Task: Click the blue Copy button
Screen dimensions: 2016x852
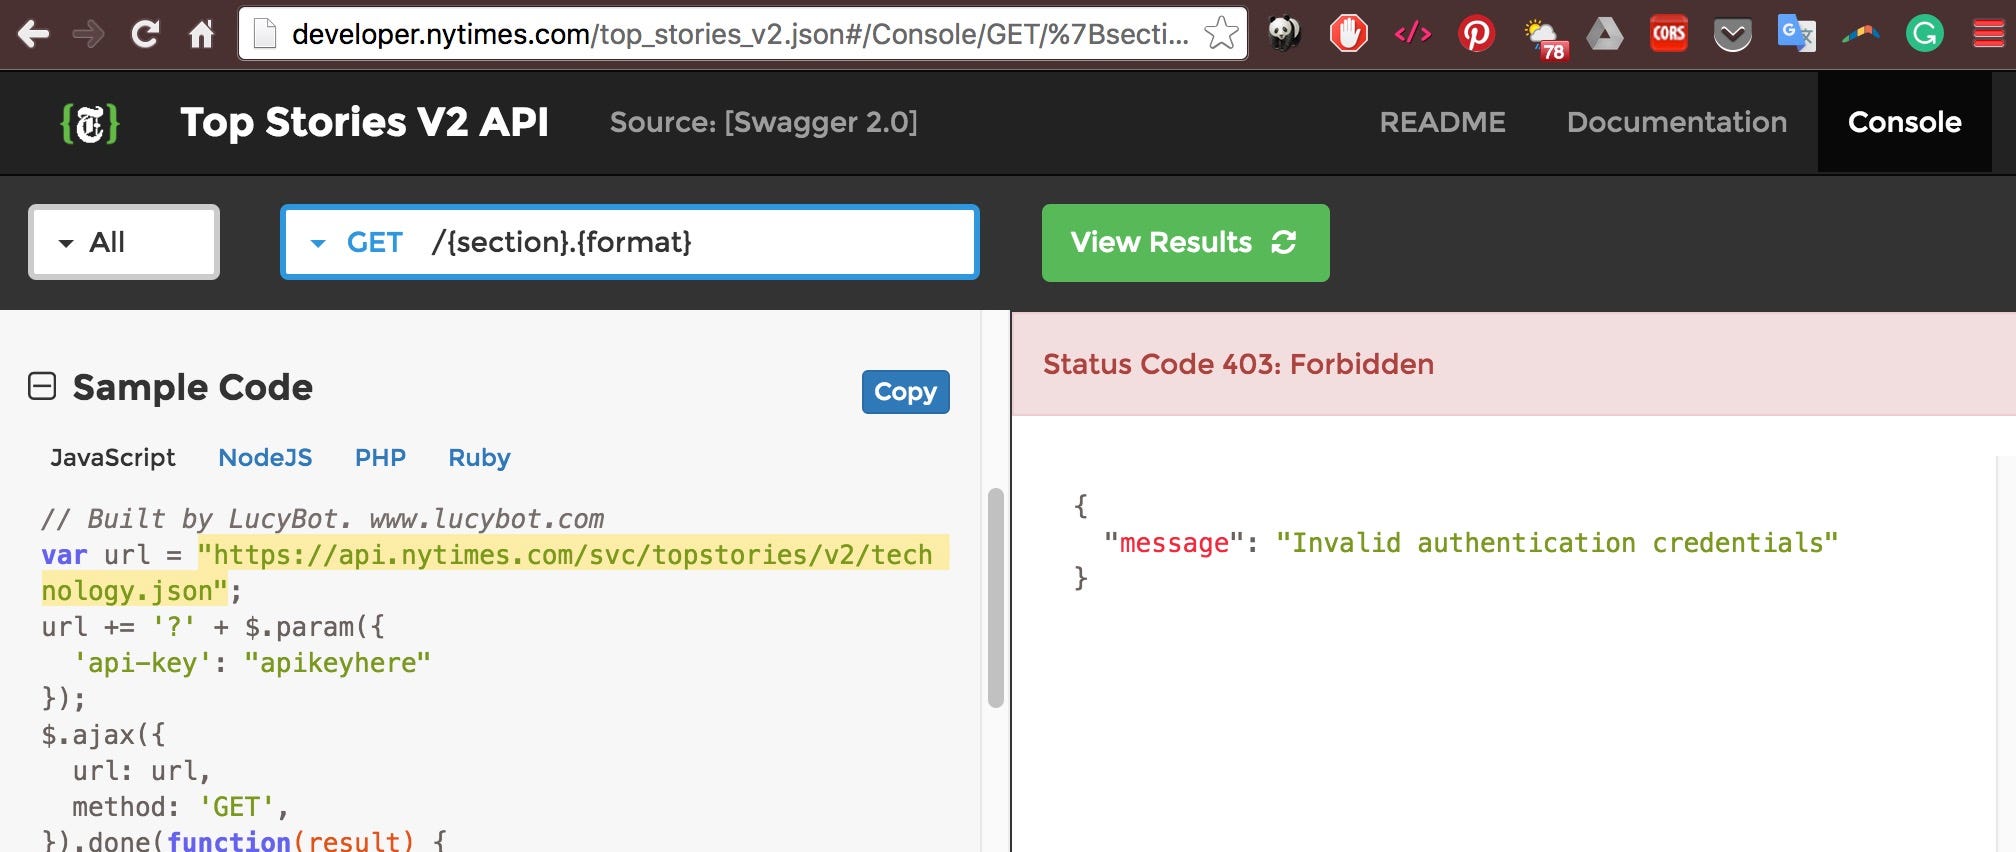Action: tap(905, 392)
